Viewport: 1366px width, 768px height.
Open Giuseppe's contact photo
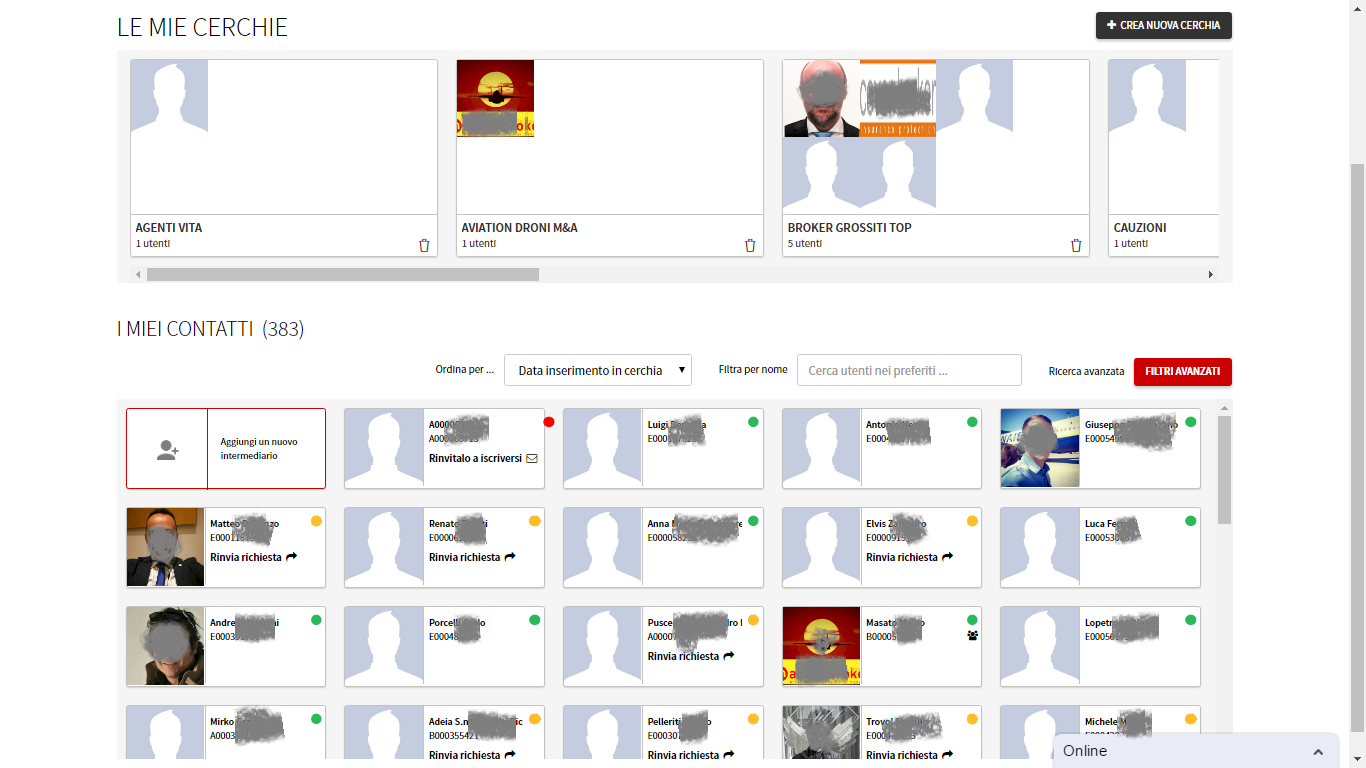(x=1040, y=448)
